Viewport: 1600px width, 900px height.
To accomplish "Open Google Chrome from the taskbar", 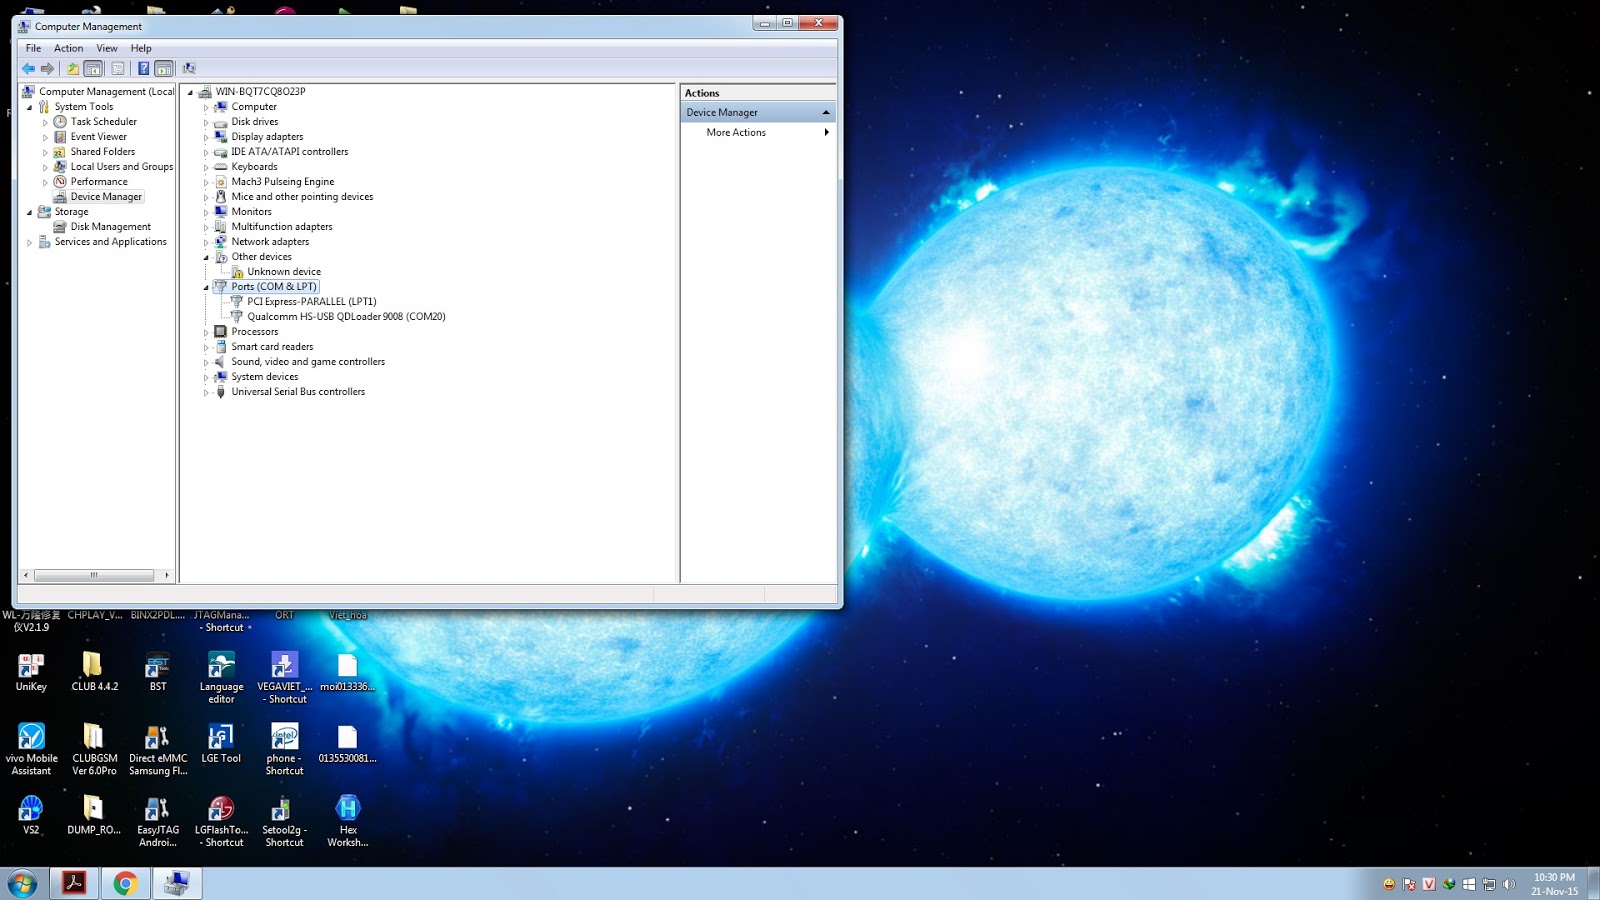I will tap(125, 883).
